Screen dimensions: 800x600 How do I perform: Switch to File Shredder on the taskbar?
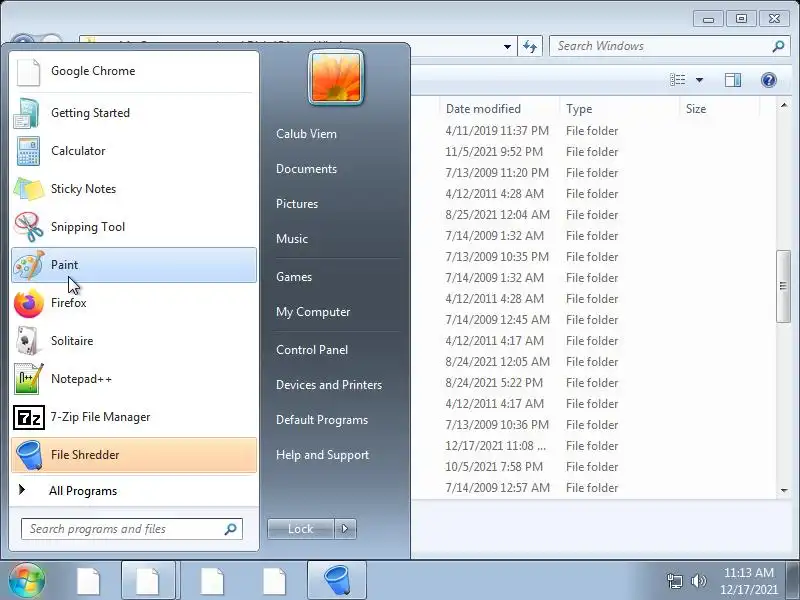tap(337, 581)
